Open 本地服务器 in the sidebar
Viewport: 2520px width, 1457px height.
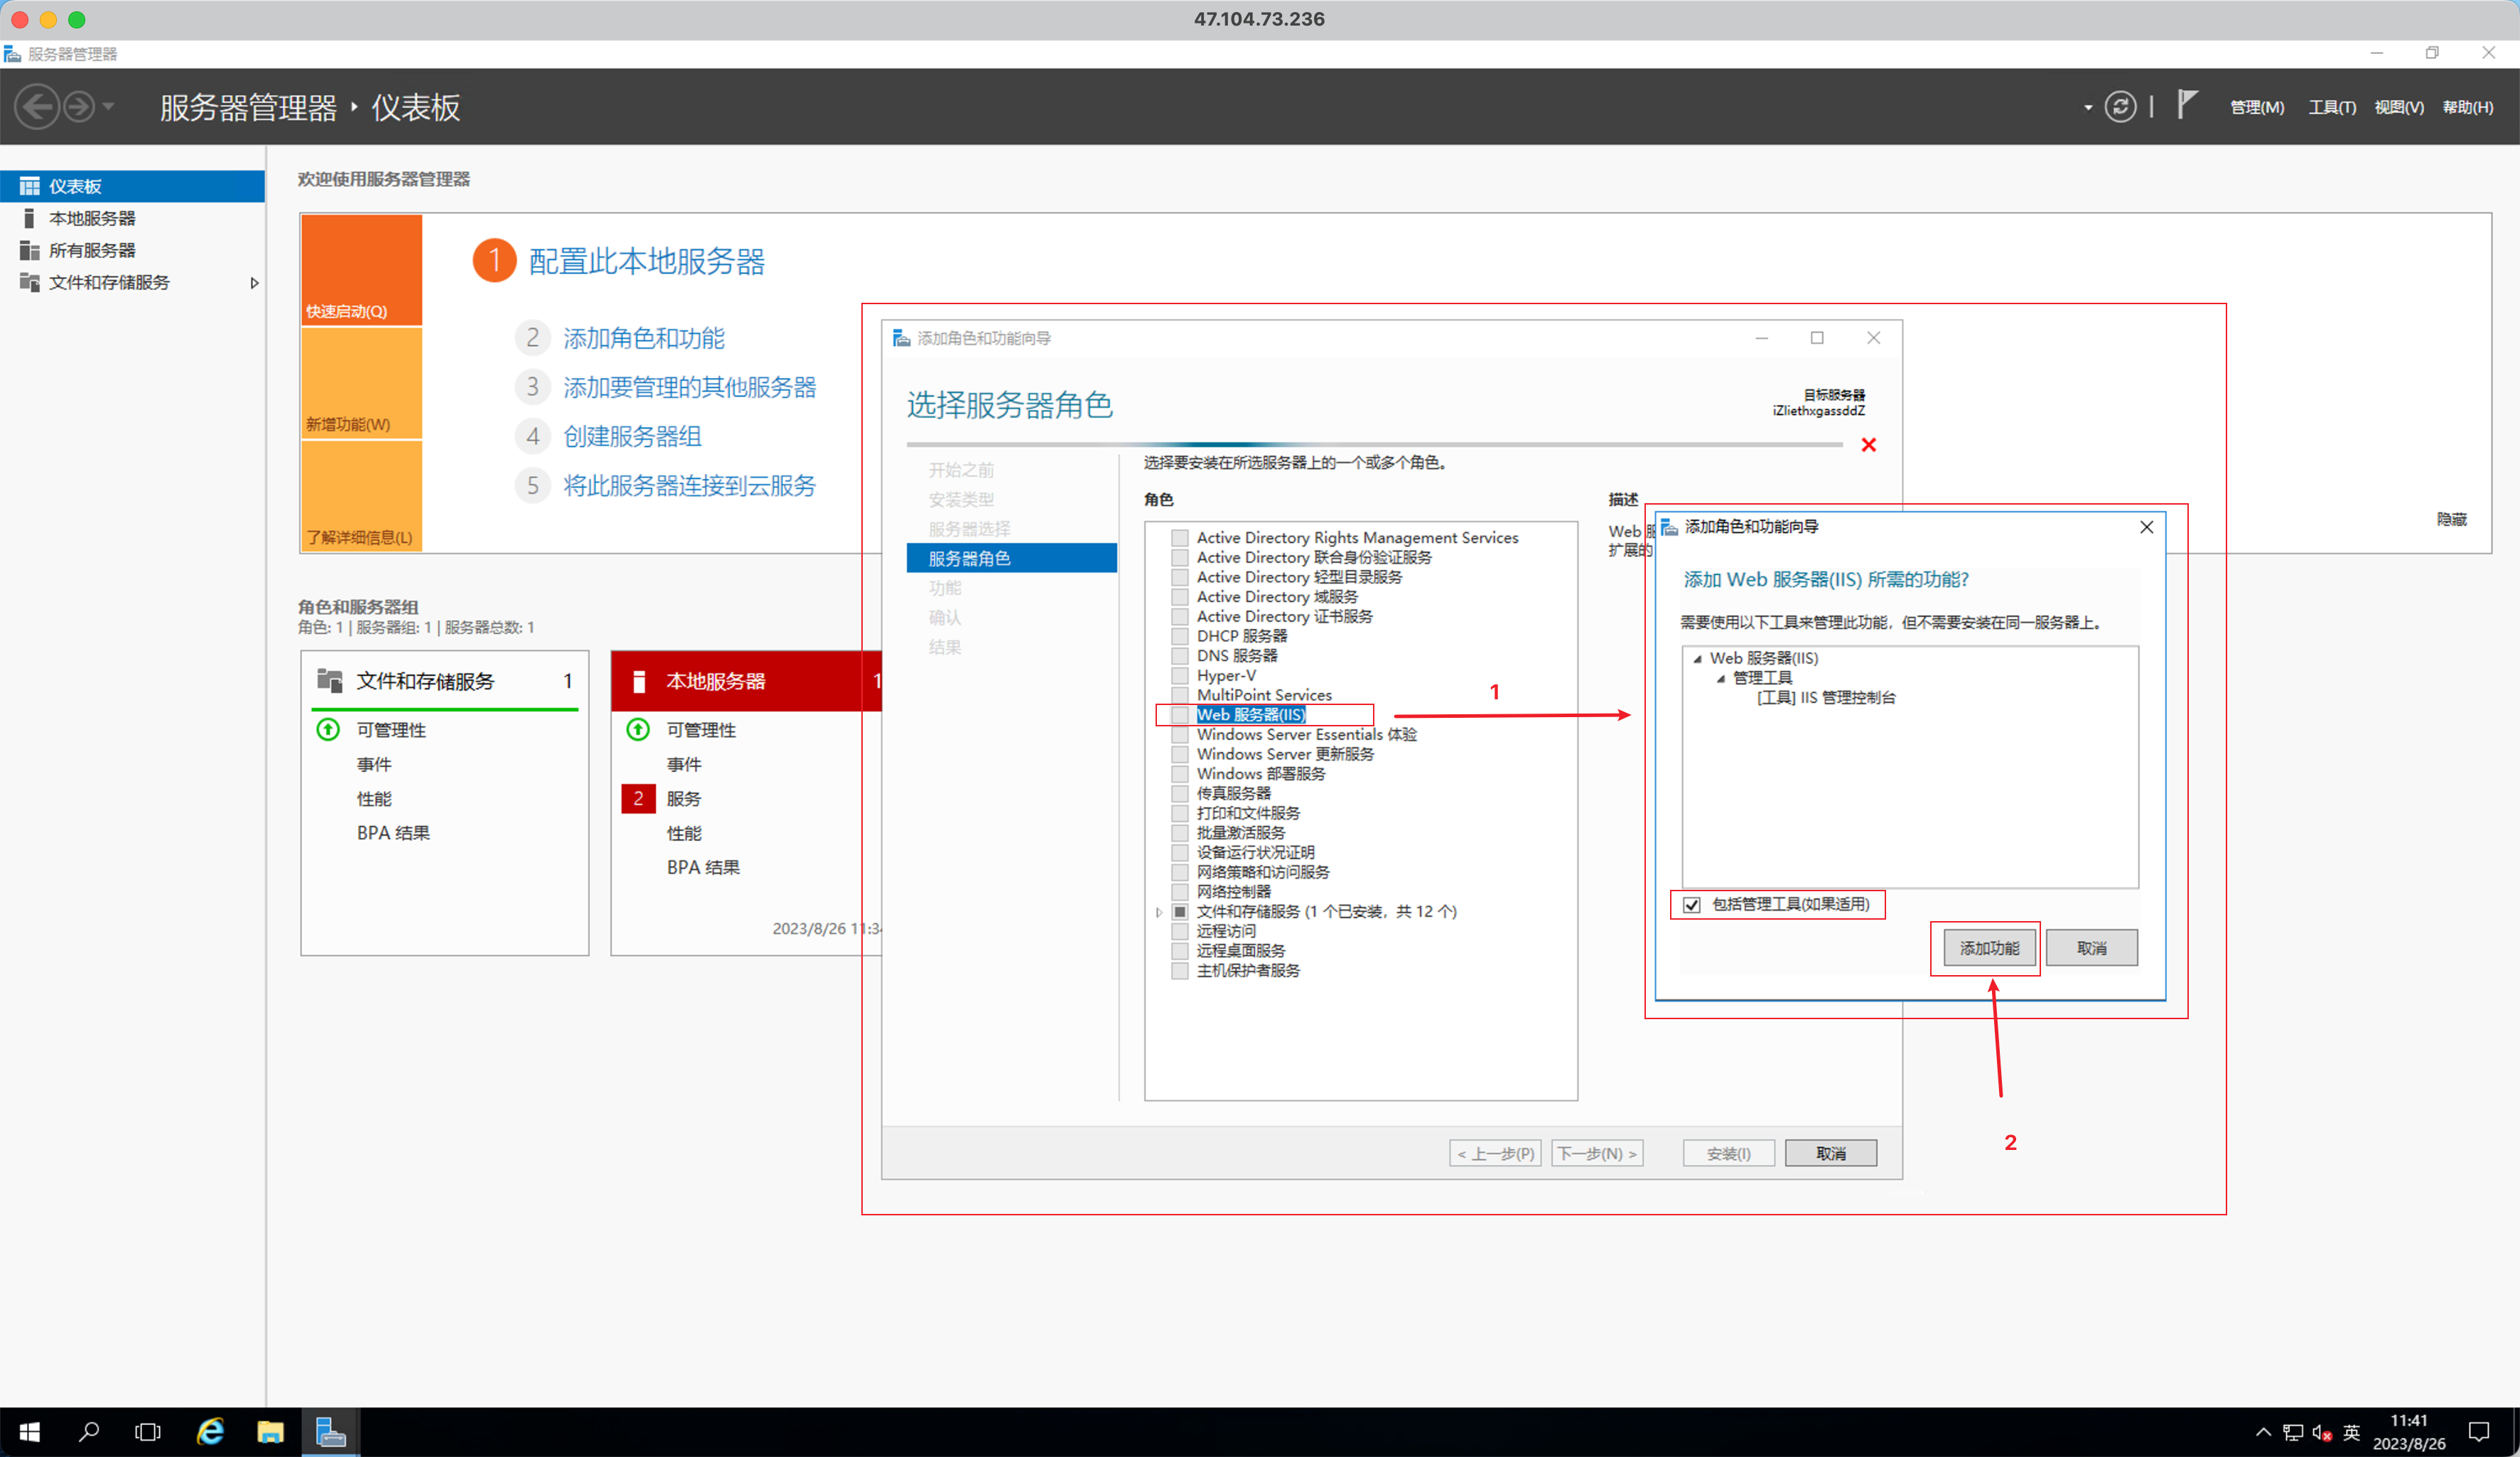click(x=94, y=218)
